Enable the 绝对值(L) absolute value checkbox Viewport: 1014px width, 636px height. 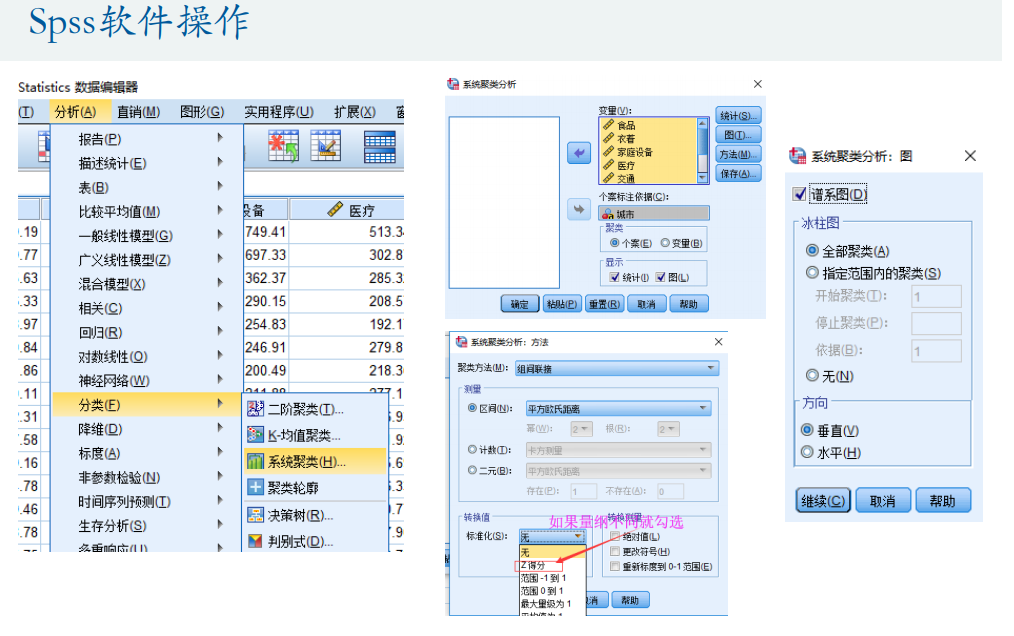615,536
